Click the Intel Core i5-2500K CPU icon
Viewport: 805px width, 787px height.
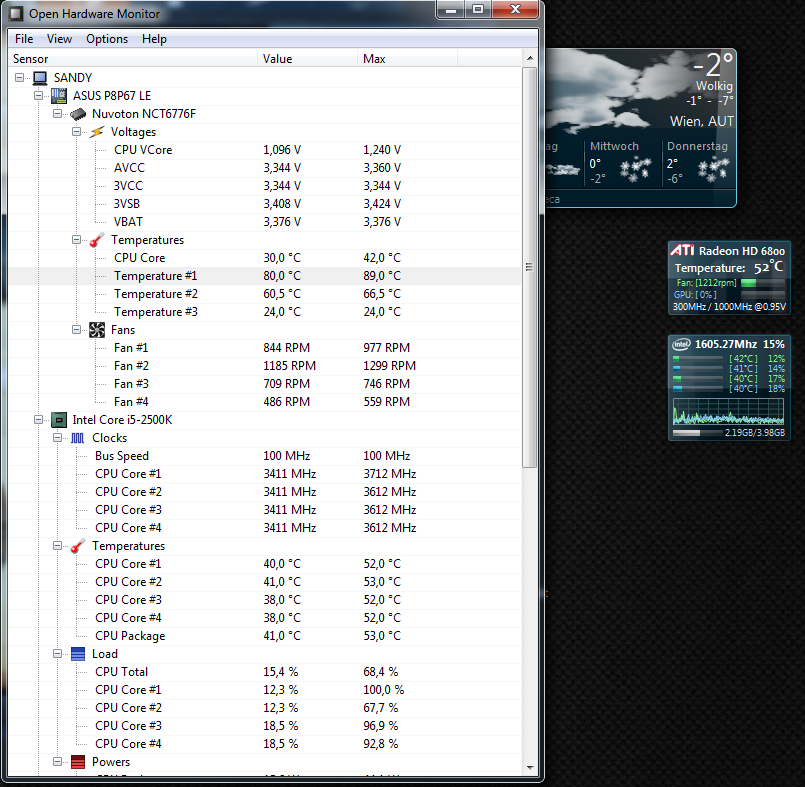[59, 420]
